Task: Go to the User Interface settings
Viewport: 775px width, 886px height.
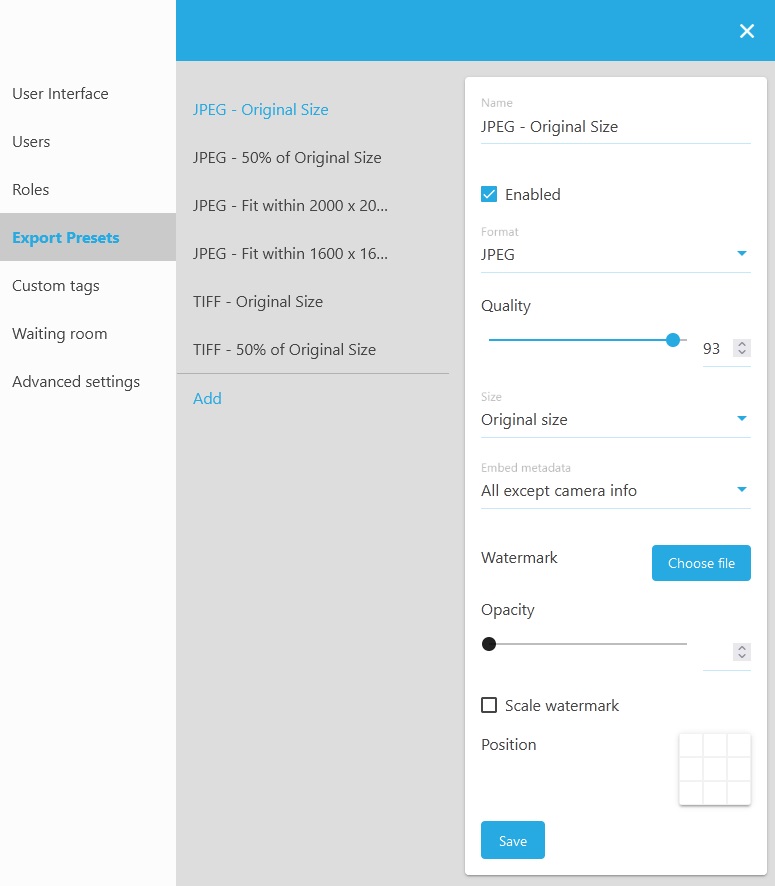Action: [x=60, y=94]
